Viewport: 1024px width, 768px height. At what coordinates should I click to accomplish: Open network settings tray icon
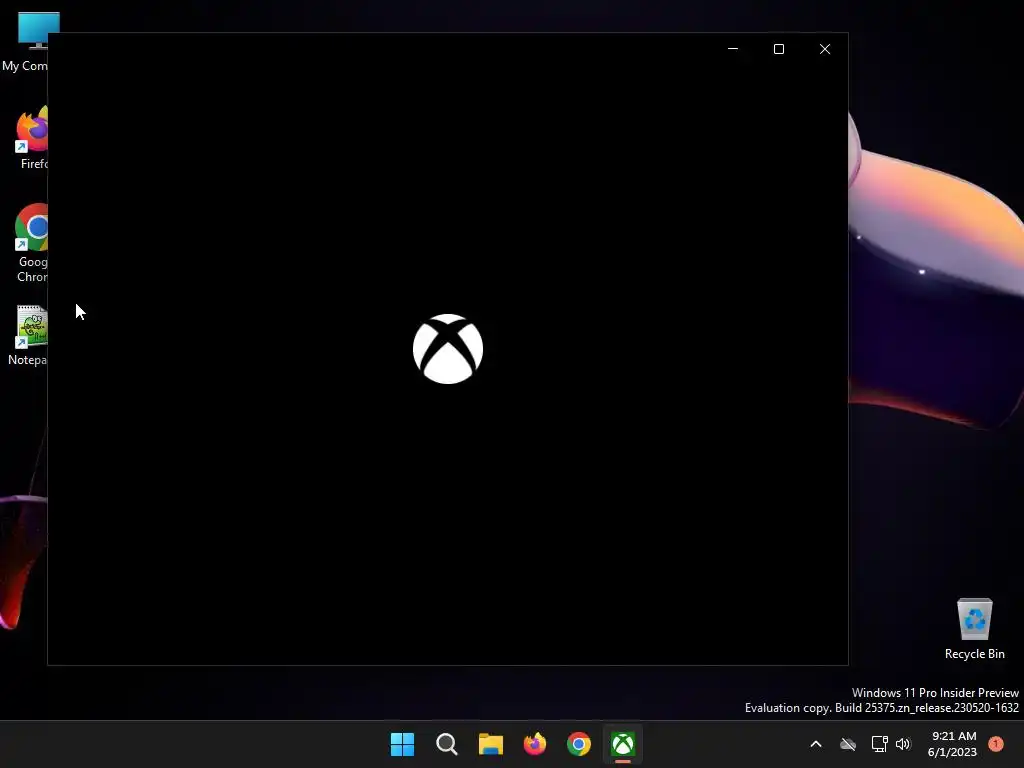click(879, 744)
